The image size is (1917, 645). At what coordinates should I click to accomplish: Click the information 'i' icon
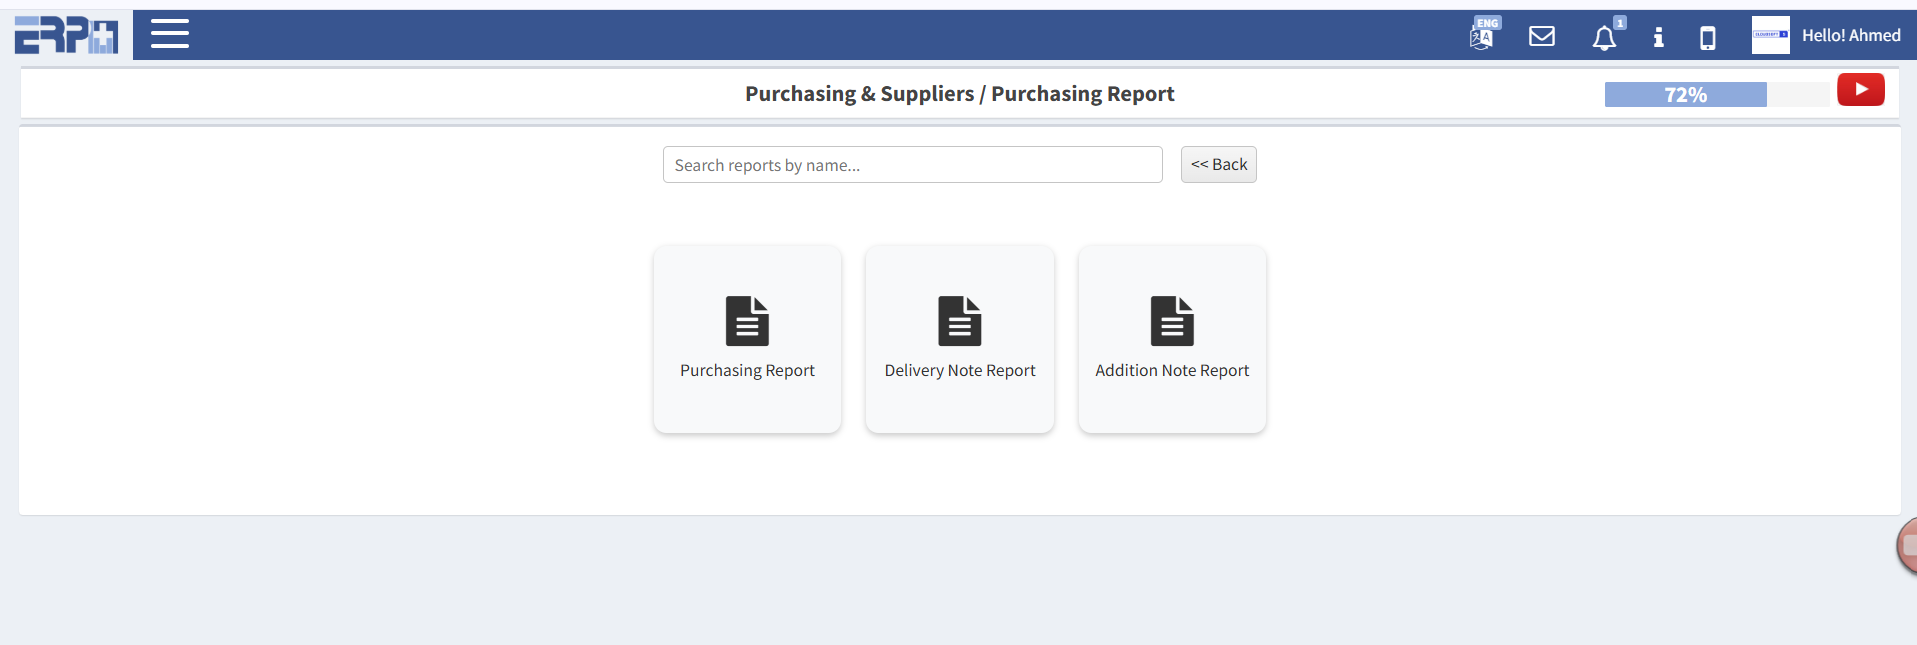(x=1658, y=37)
